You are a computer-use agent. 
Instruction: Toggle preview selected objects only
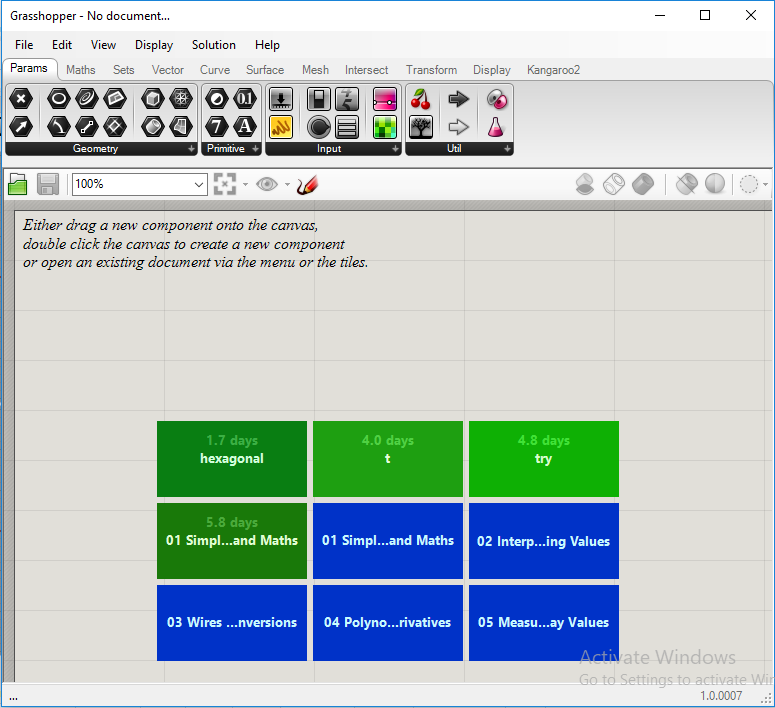tap(687, 184)
